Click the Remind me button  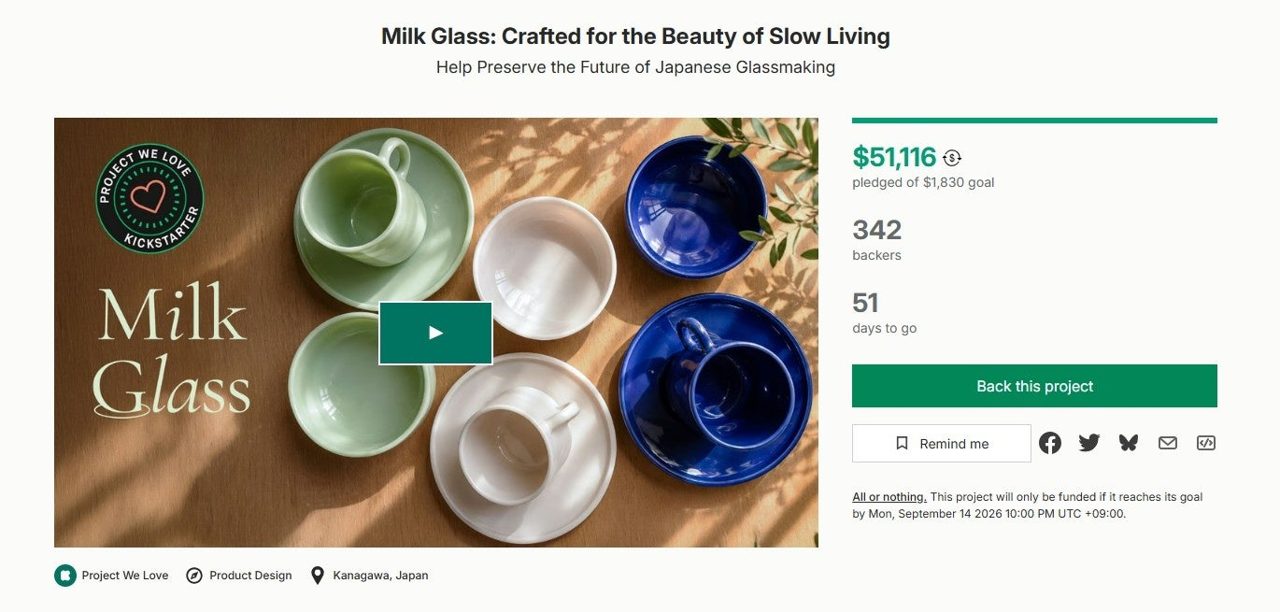941,443
